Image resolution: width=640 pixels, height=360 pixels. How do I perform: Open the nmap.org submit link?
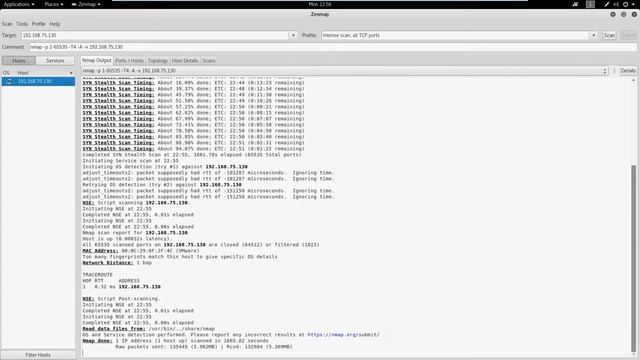point(343,335)
